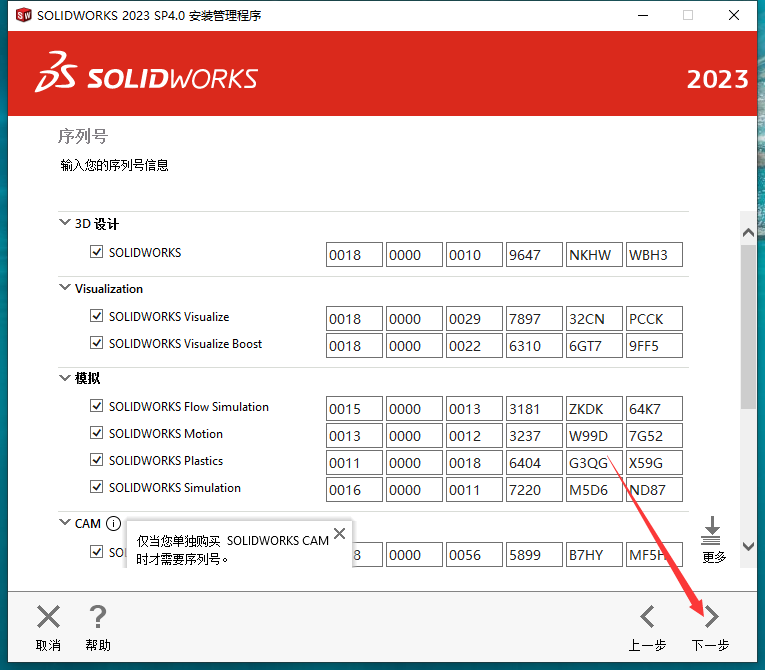Viewport: 765px width, 670px height.
Task: Minimize the installation manager window
Action: tap(643, 16)
